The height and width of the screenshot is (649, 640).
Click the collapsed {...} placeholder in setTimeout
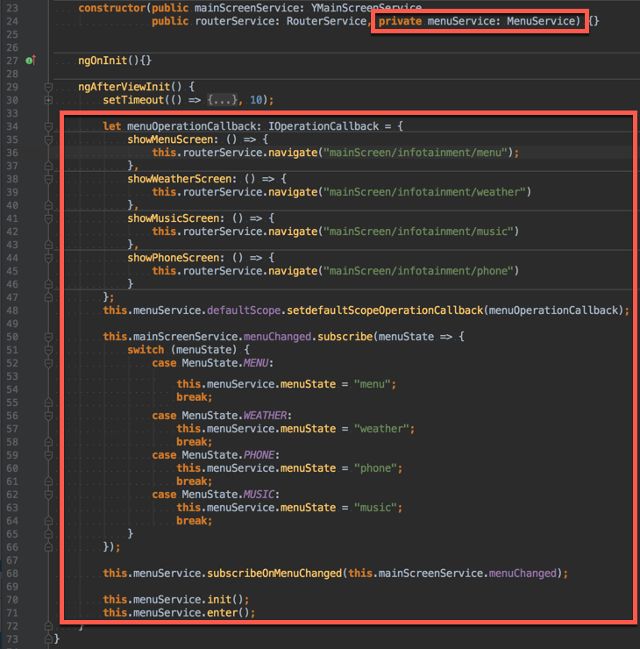pyautogui.click(x=222, y=100)
